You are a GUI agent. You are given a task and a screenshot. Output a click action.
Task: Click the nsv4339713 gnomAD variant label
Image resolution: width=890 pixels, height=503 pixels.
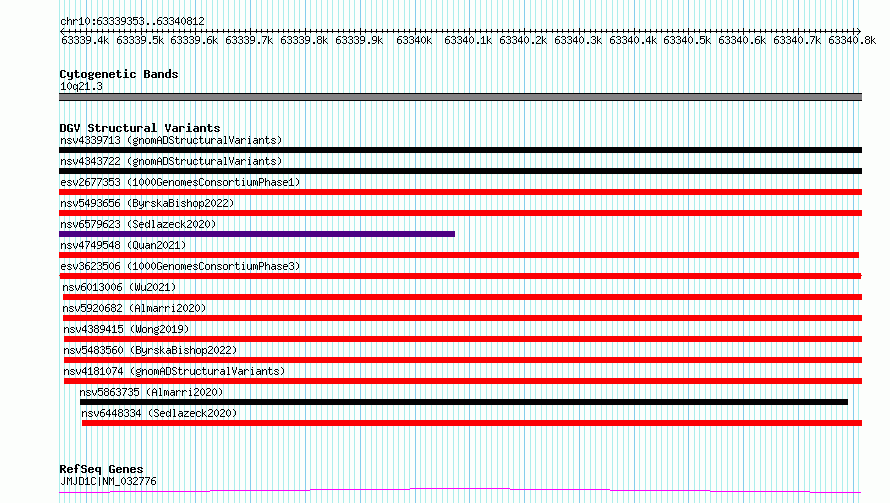(171, 140)
